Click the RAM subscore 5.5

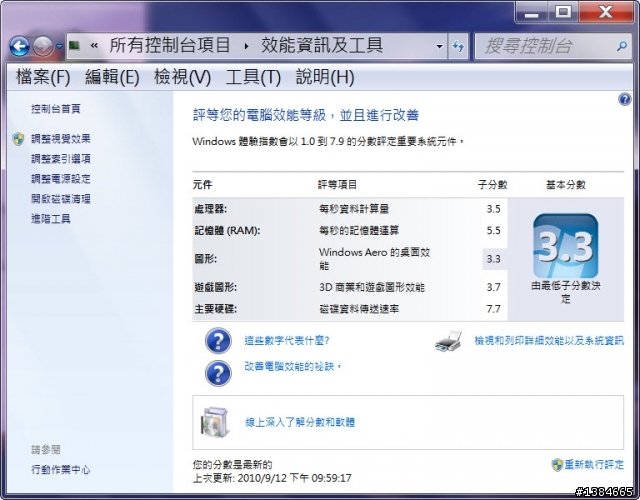(x=493, y=231)
